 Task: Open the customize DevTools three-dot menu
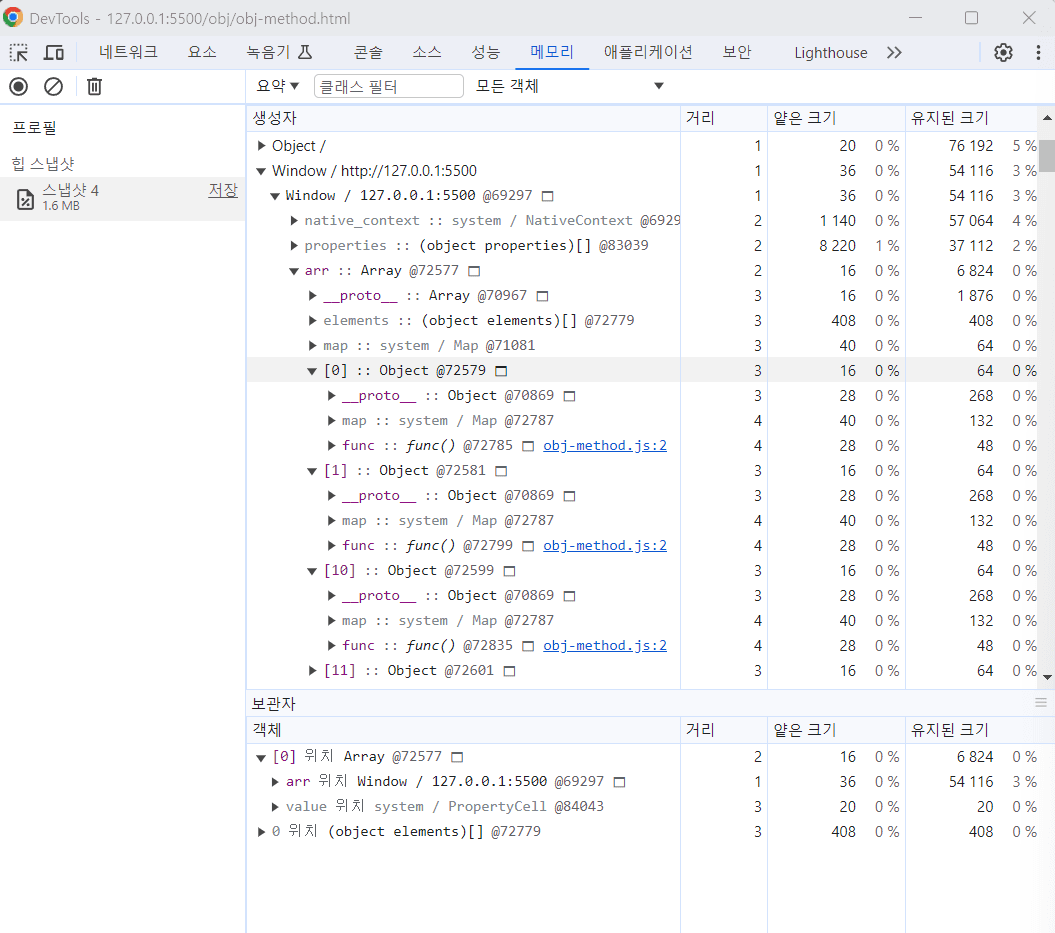tap(1038, 52)
